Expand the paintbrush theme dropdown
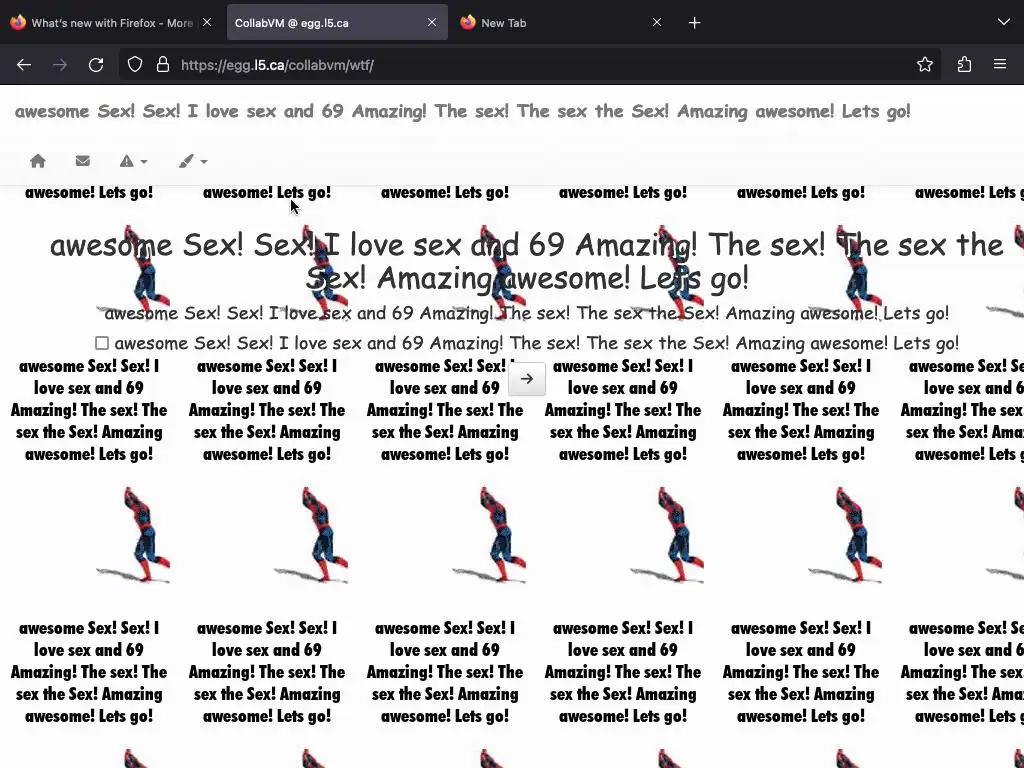The image size is (1024, 768). 193,161
